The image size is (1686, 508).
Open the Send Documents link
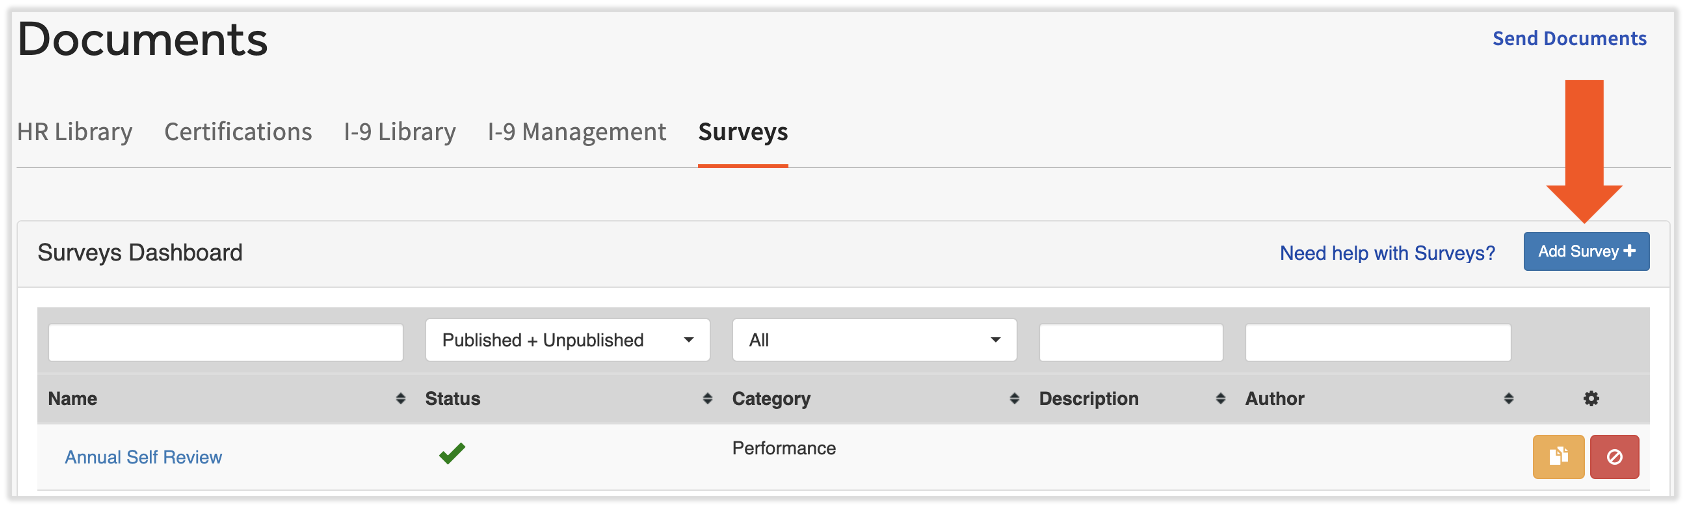(1569, 39)
